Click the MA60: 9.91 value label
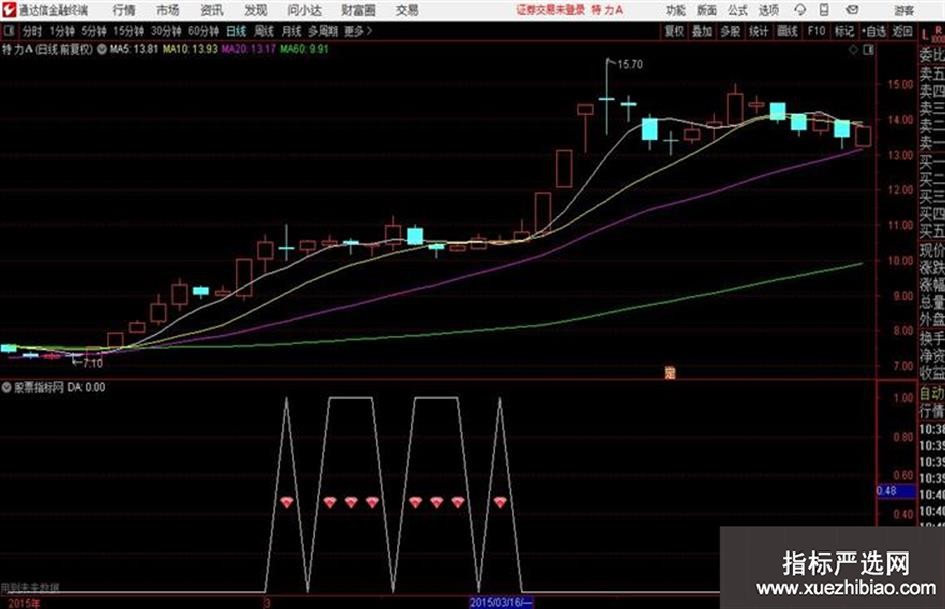Image resolution: width=945 pixels, height=609 pixels. pyautogui.click(x=304, y=49)
